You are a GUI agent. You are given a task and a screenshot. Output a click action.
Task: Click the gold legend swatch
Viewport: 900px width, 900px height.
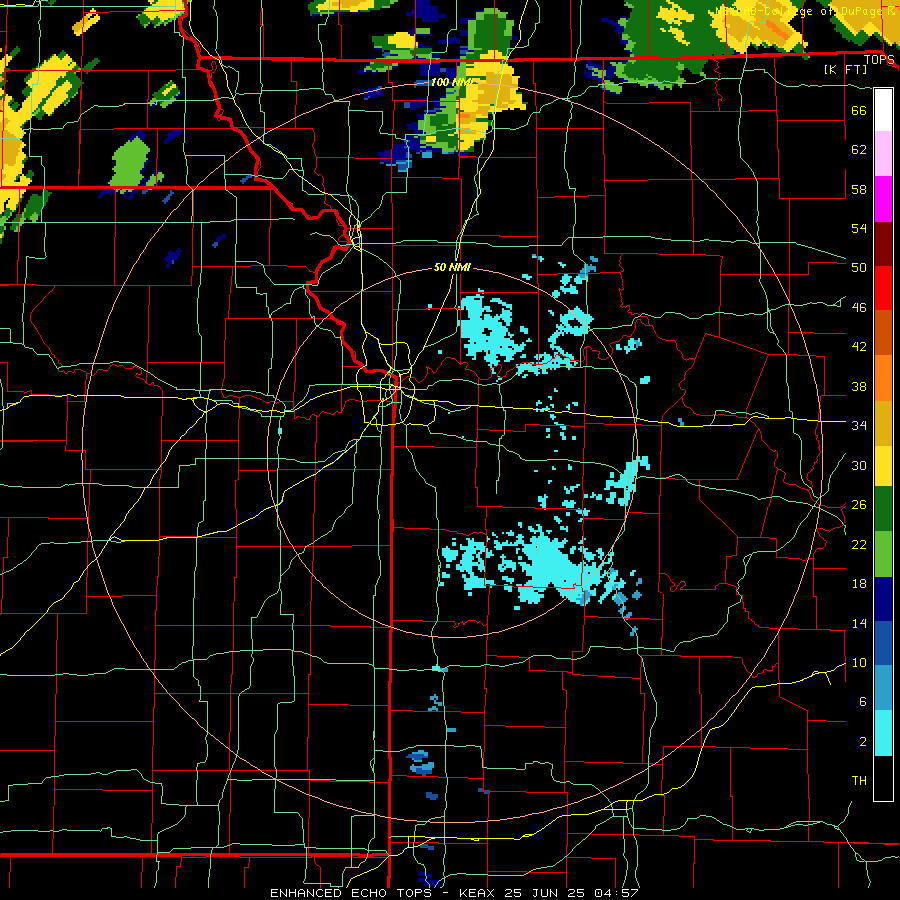coord(883,422)
